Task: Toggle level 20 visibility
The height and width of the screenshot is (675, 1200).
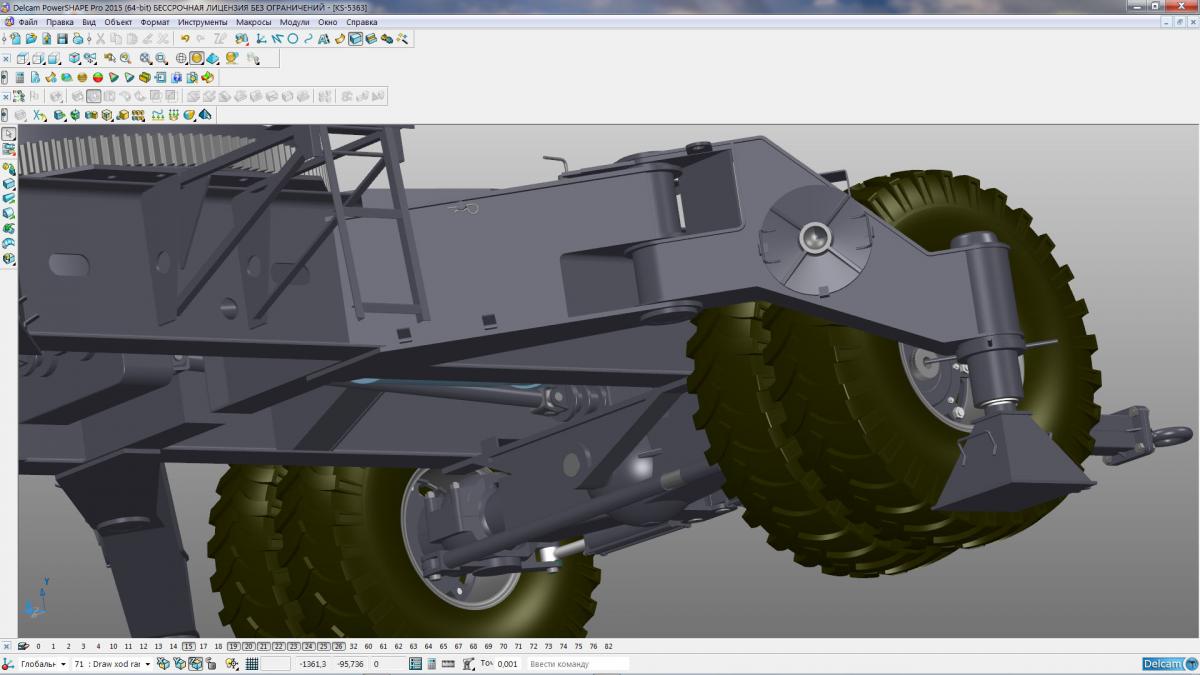Action: click(248, 647)
